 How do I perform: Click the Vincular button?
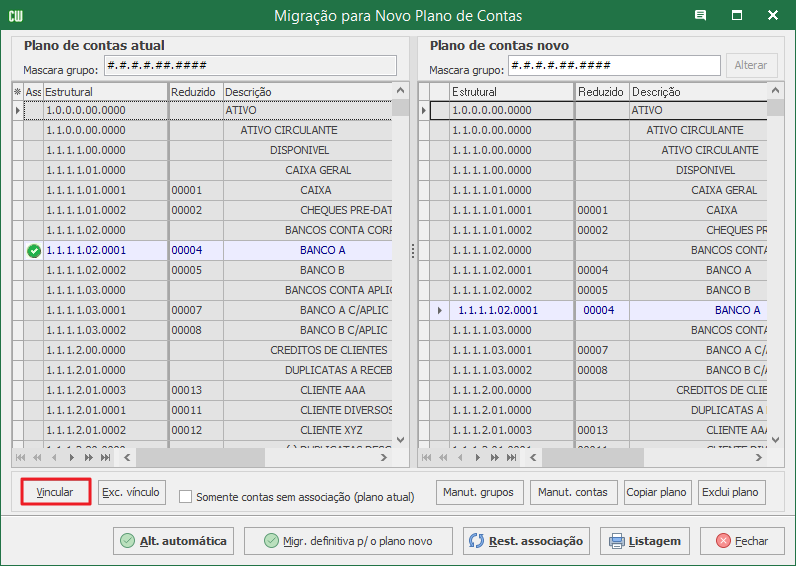click(x=55, y=492)
